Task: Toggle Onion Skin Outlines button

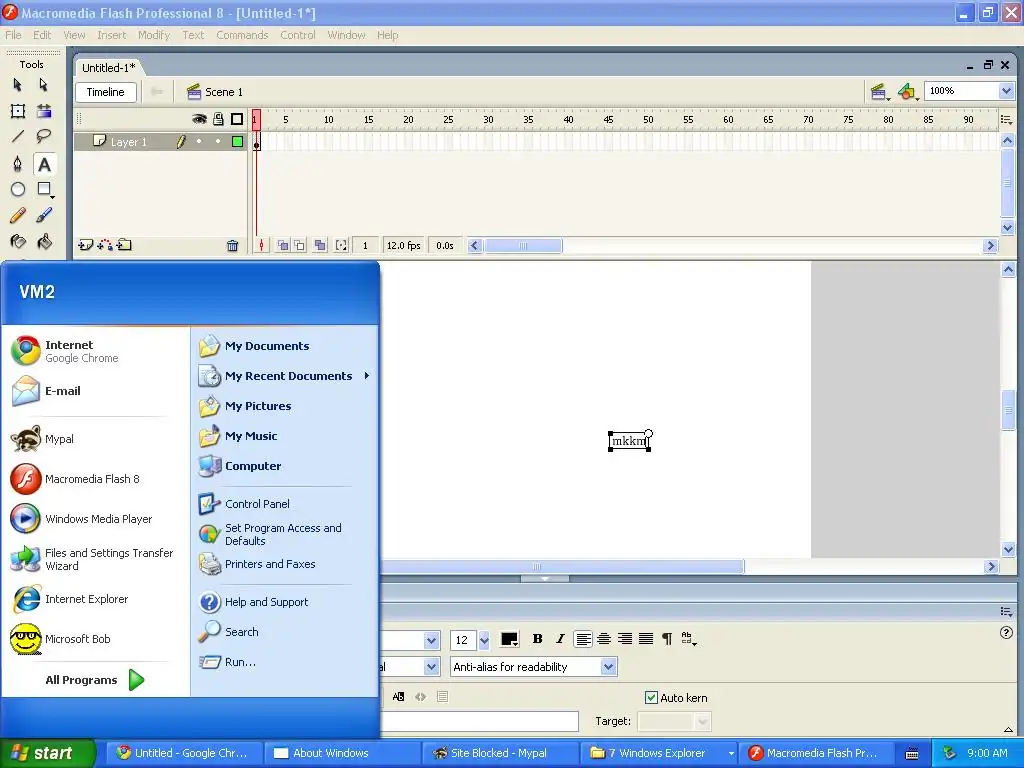Action: click(299, 246)
